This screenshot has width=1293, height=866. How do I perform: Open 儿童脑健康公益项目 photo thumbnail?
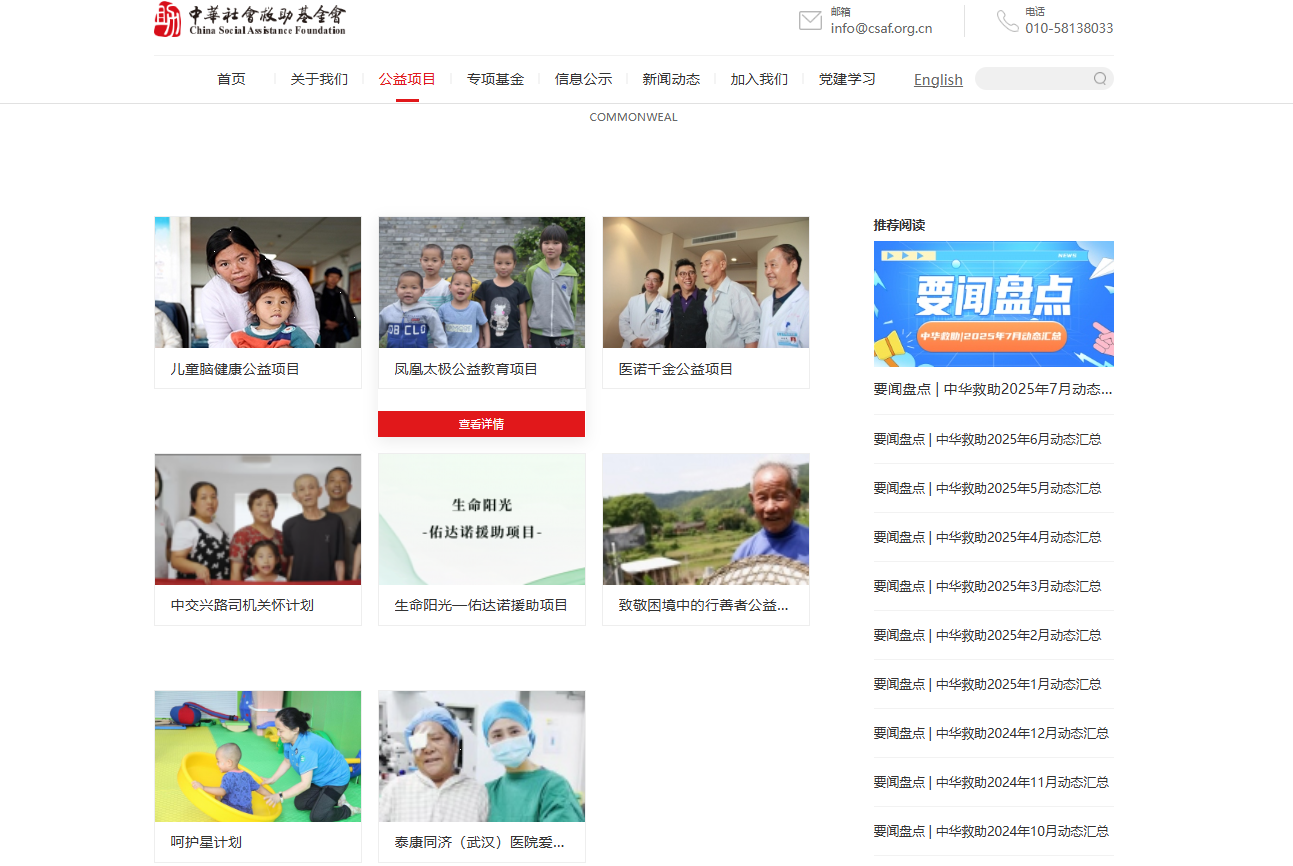click(x=258, y=283)
